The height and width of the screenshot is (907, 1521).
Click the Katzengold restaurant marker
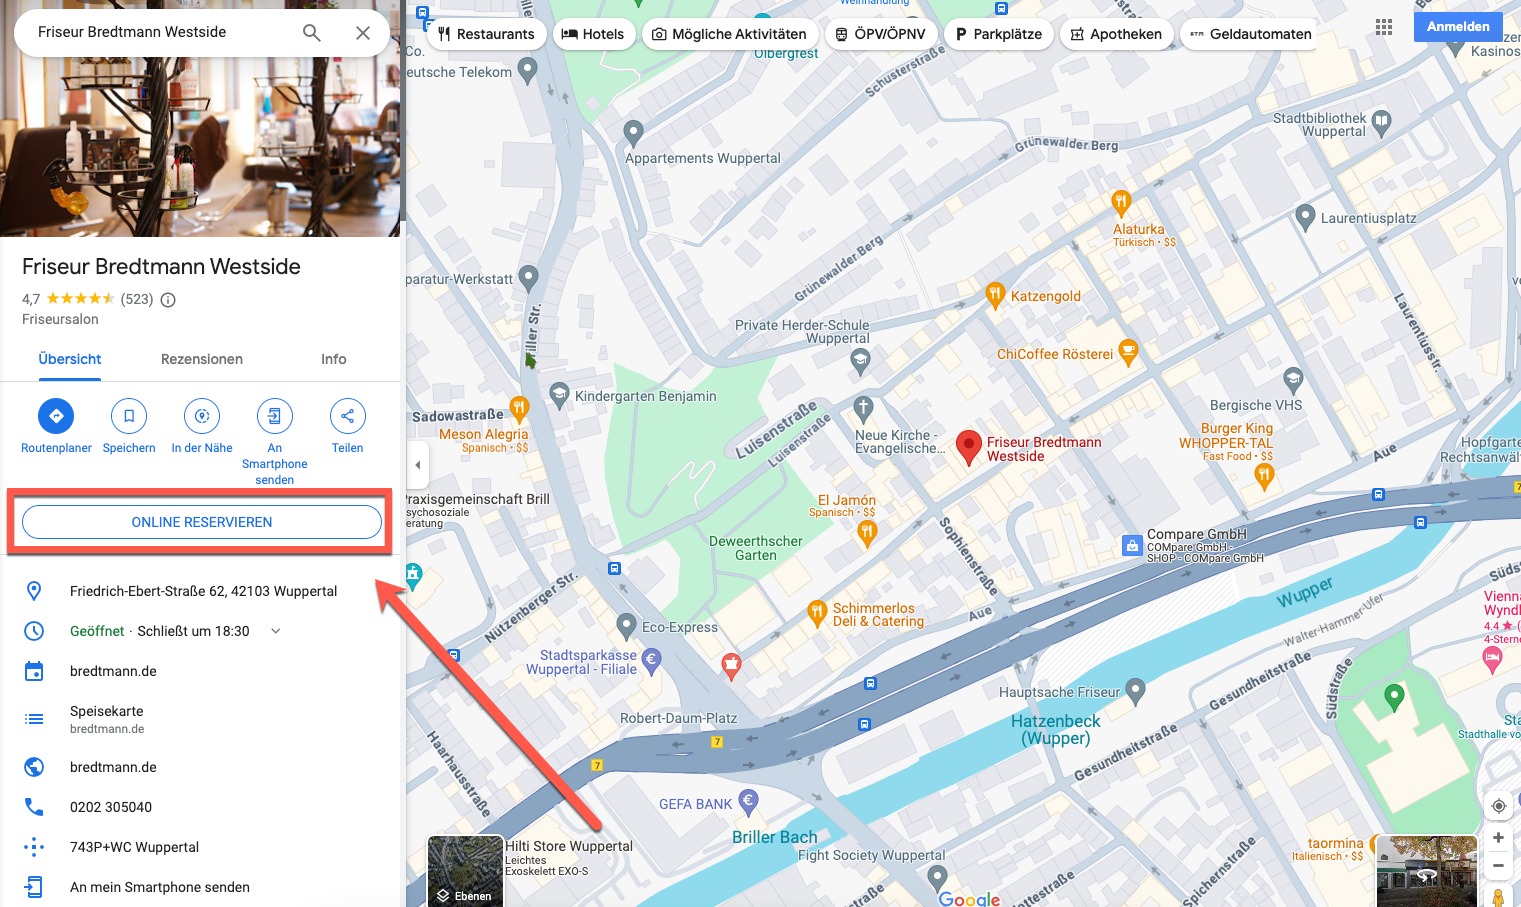pyautogui.click(x=994, y=295)
